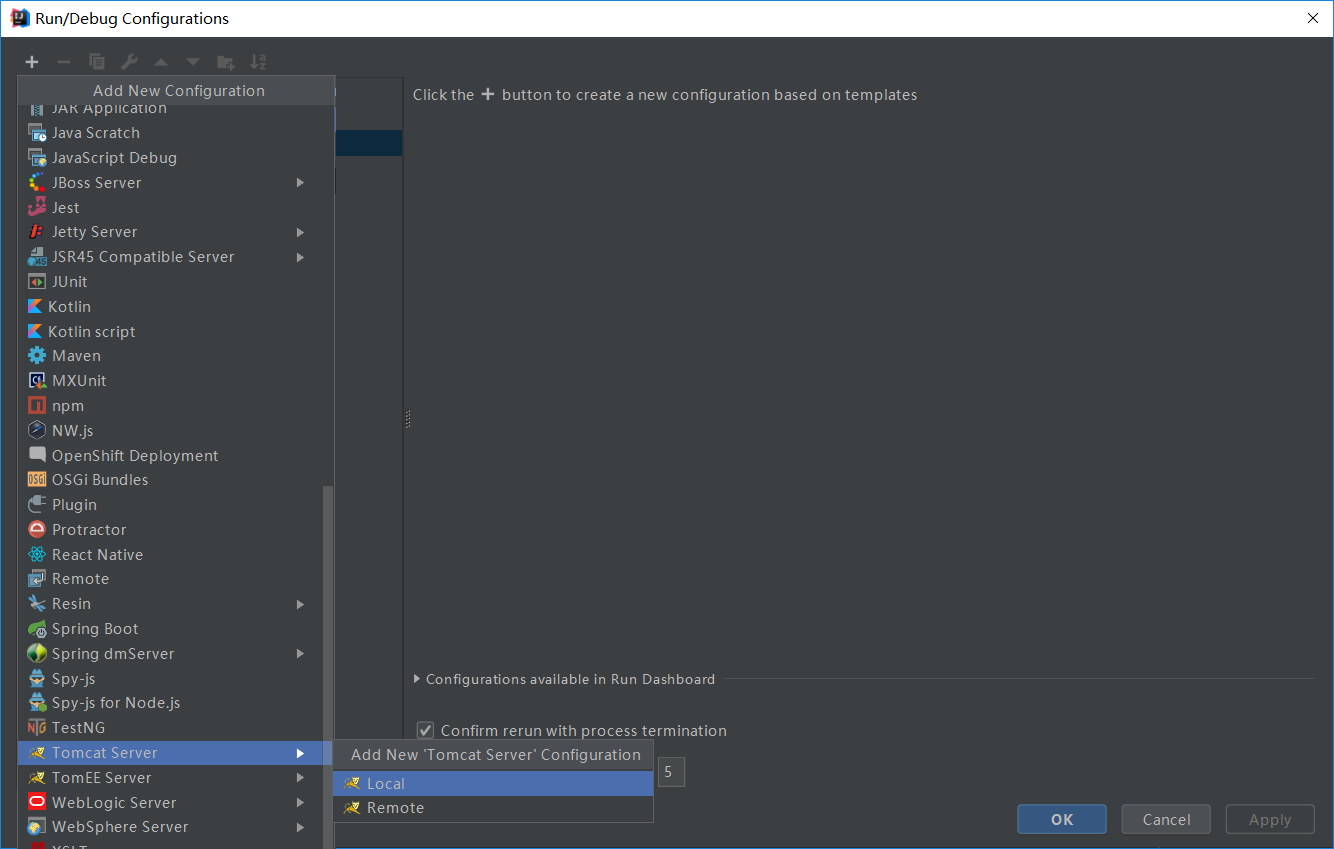Image resolution: width=1334 pixels, height=849 pixels.
Task: Click the TestNG icon
Action: coord(37,728)
